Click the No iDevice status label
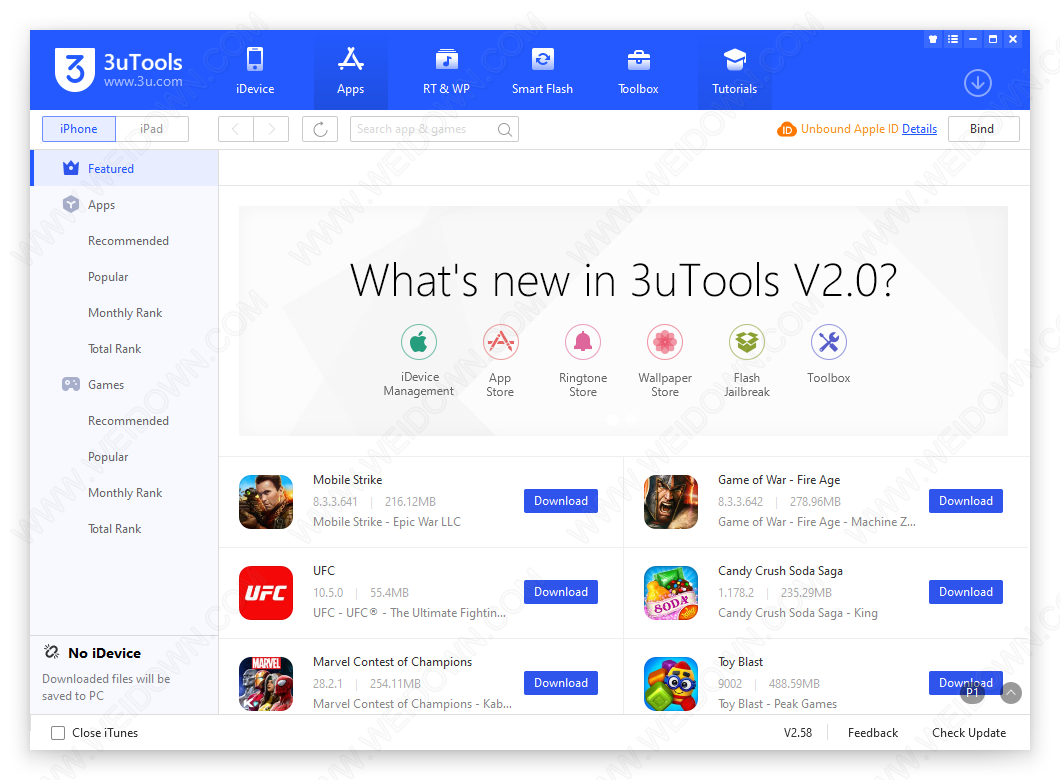Screen dimensions: 1060x780 [105, 653]
